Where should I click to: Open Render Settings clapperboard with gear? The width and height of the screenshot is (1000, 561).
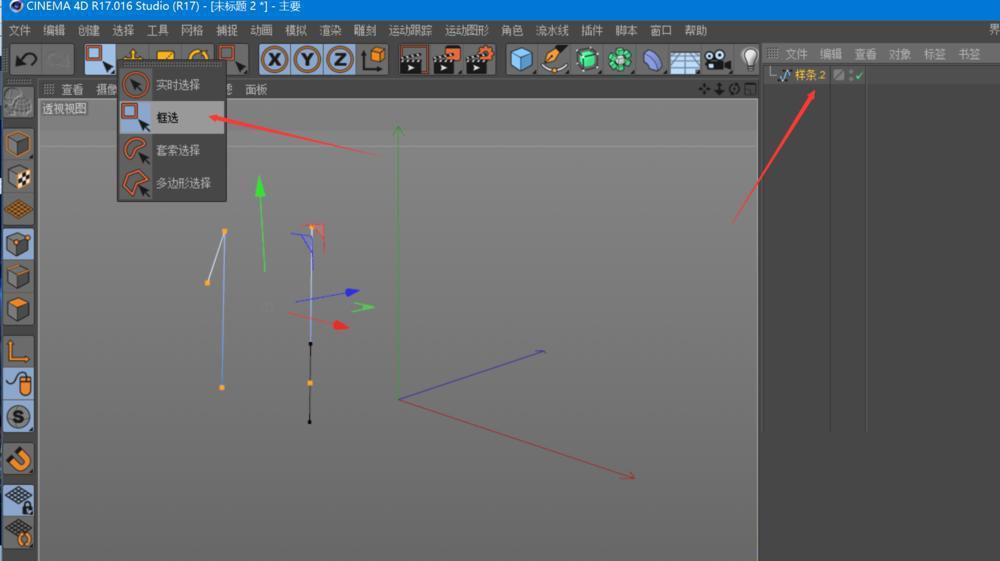[x=480, y=60]
